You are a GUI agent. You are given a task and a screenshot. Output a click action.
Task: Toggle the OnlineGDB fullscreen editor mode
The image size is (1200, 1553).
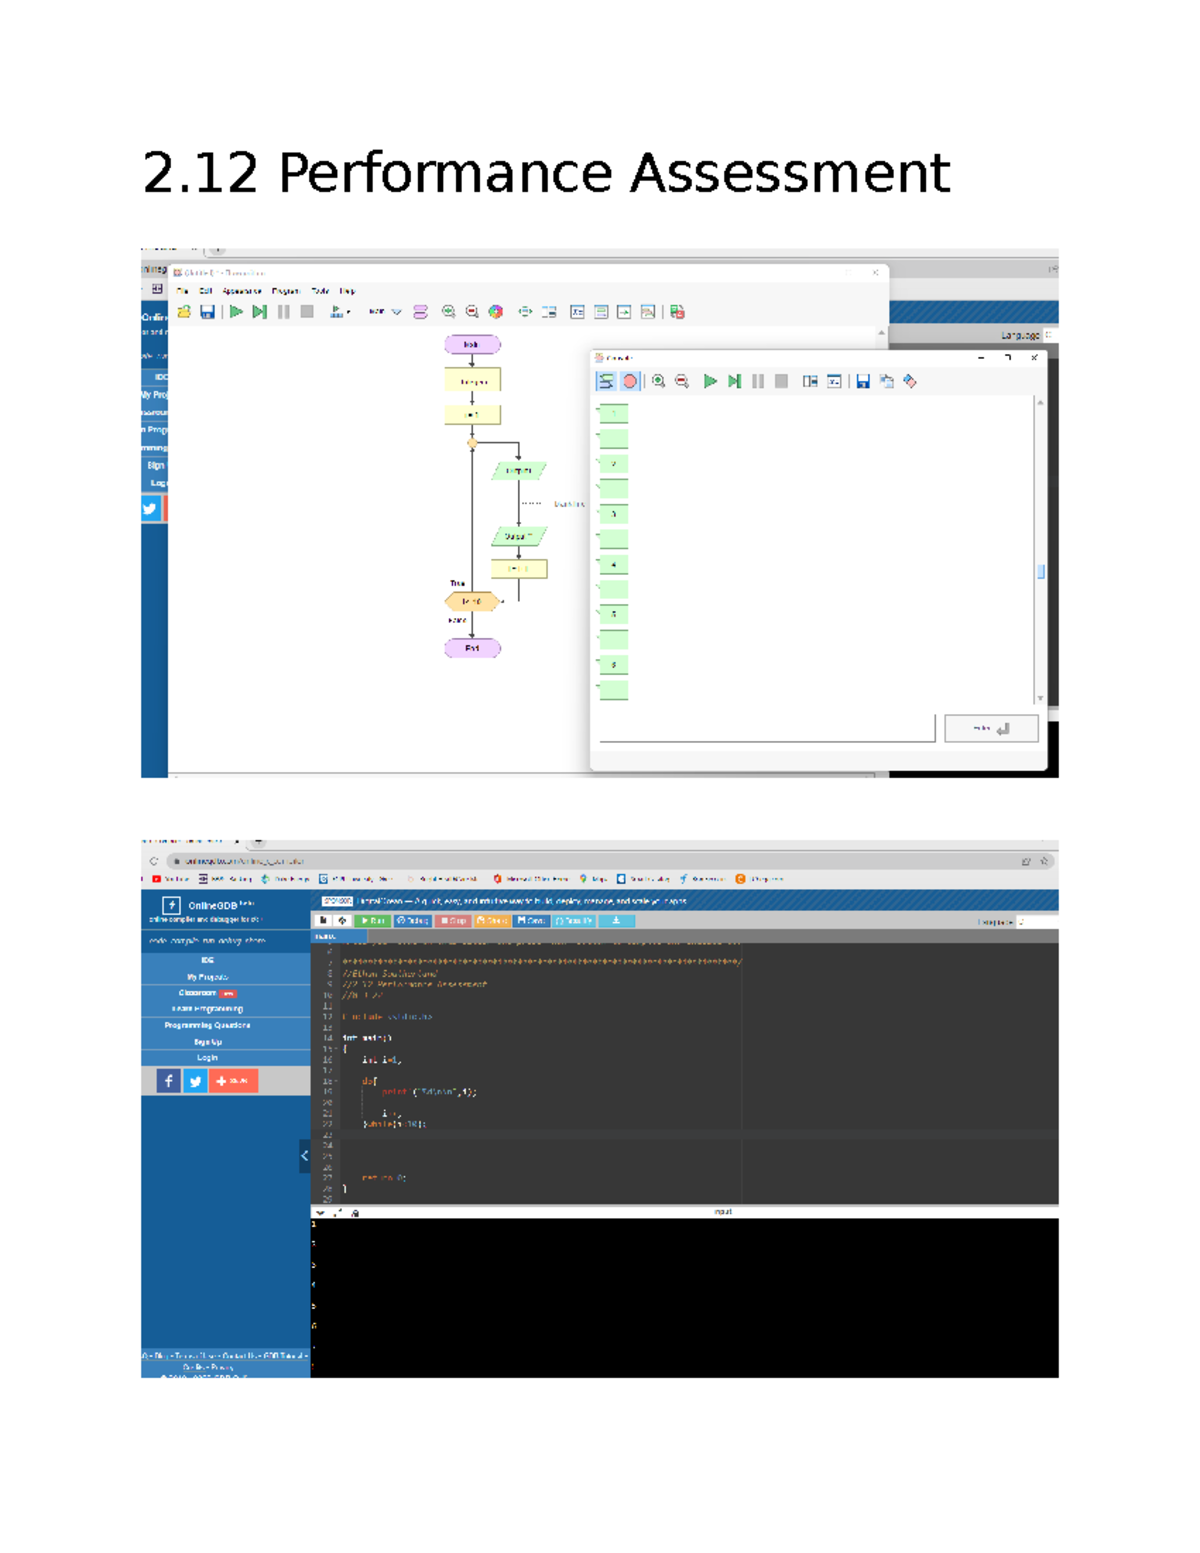tap(343, 920)
